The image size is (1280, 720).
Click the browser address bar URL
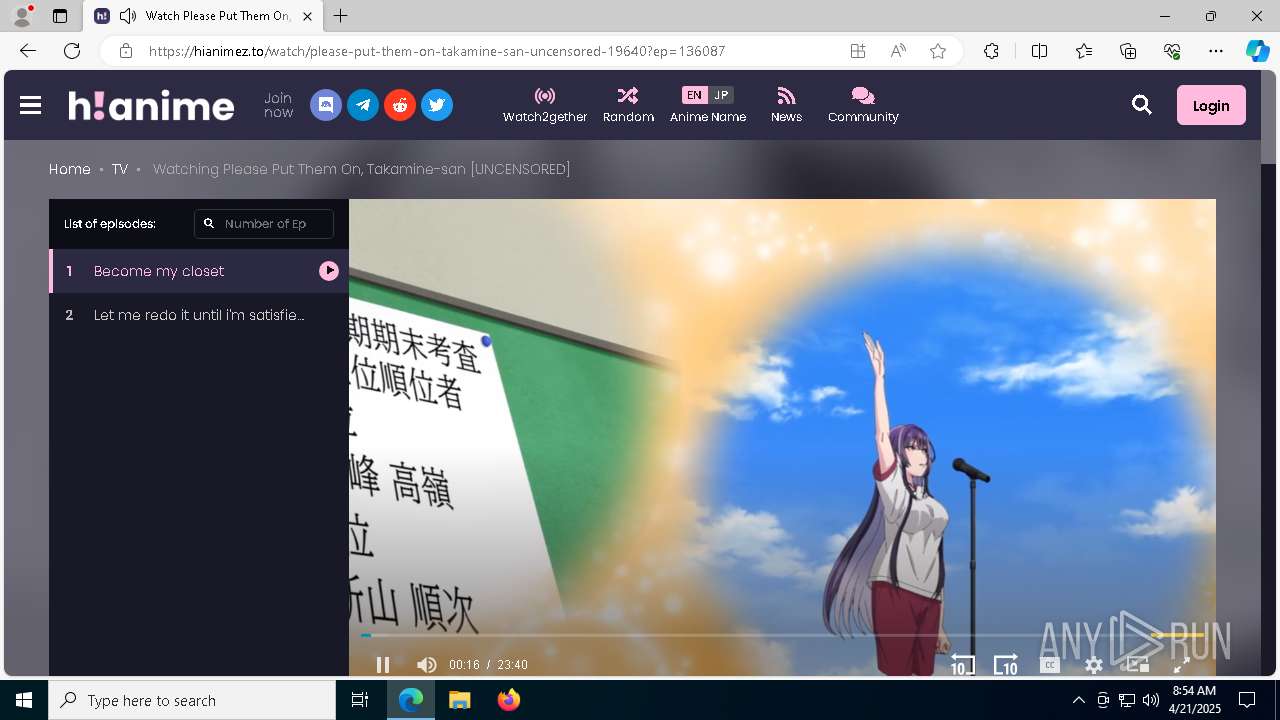[x=437, y=51]
